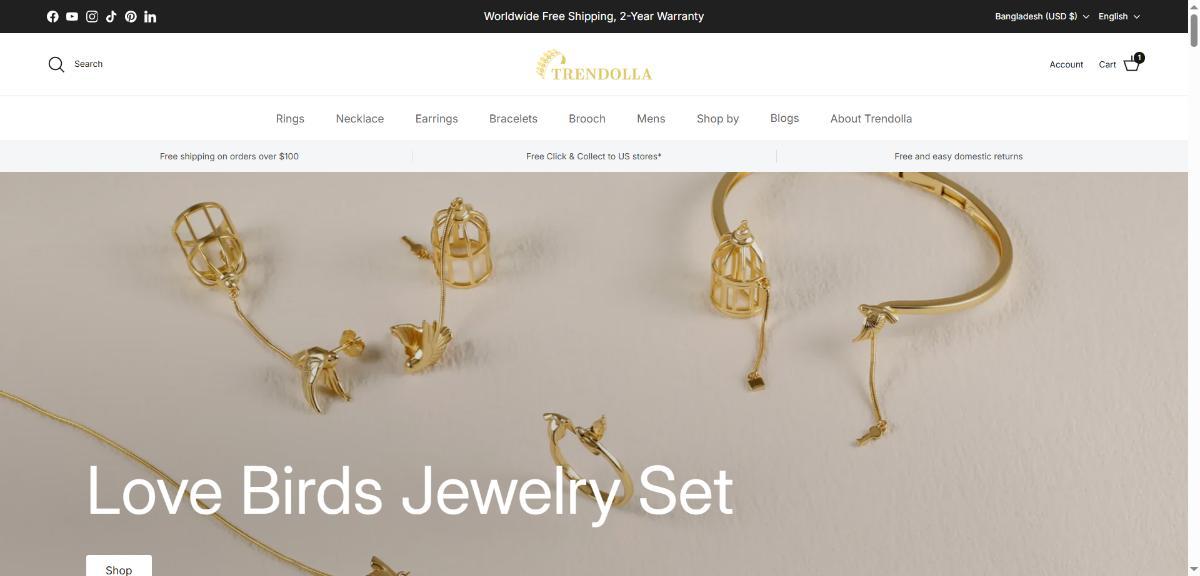Open the Pinterest social icon
This screenshot has height=576, width=1200.
coord(130,16)
